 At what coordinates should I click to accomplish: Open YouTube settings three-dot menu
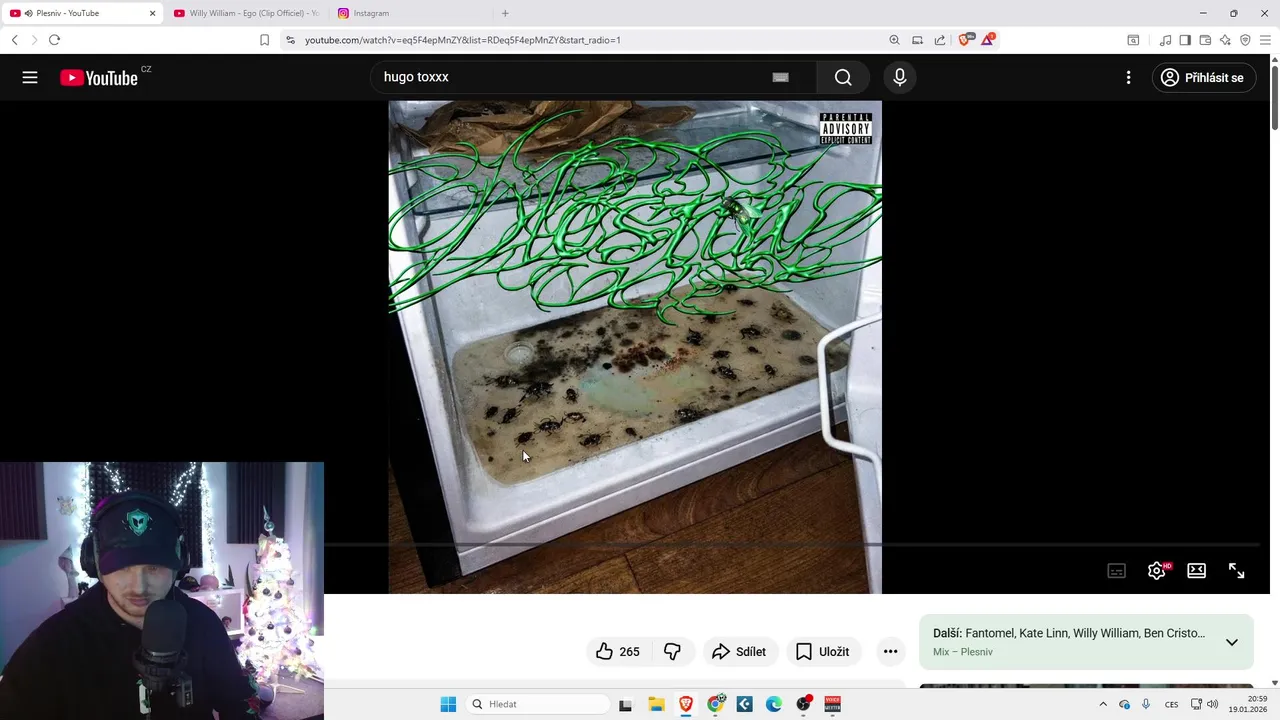click(1128, 77)
